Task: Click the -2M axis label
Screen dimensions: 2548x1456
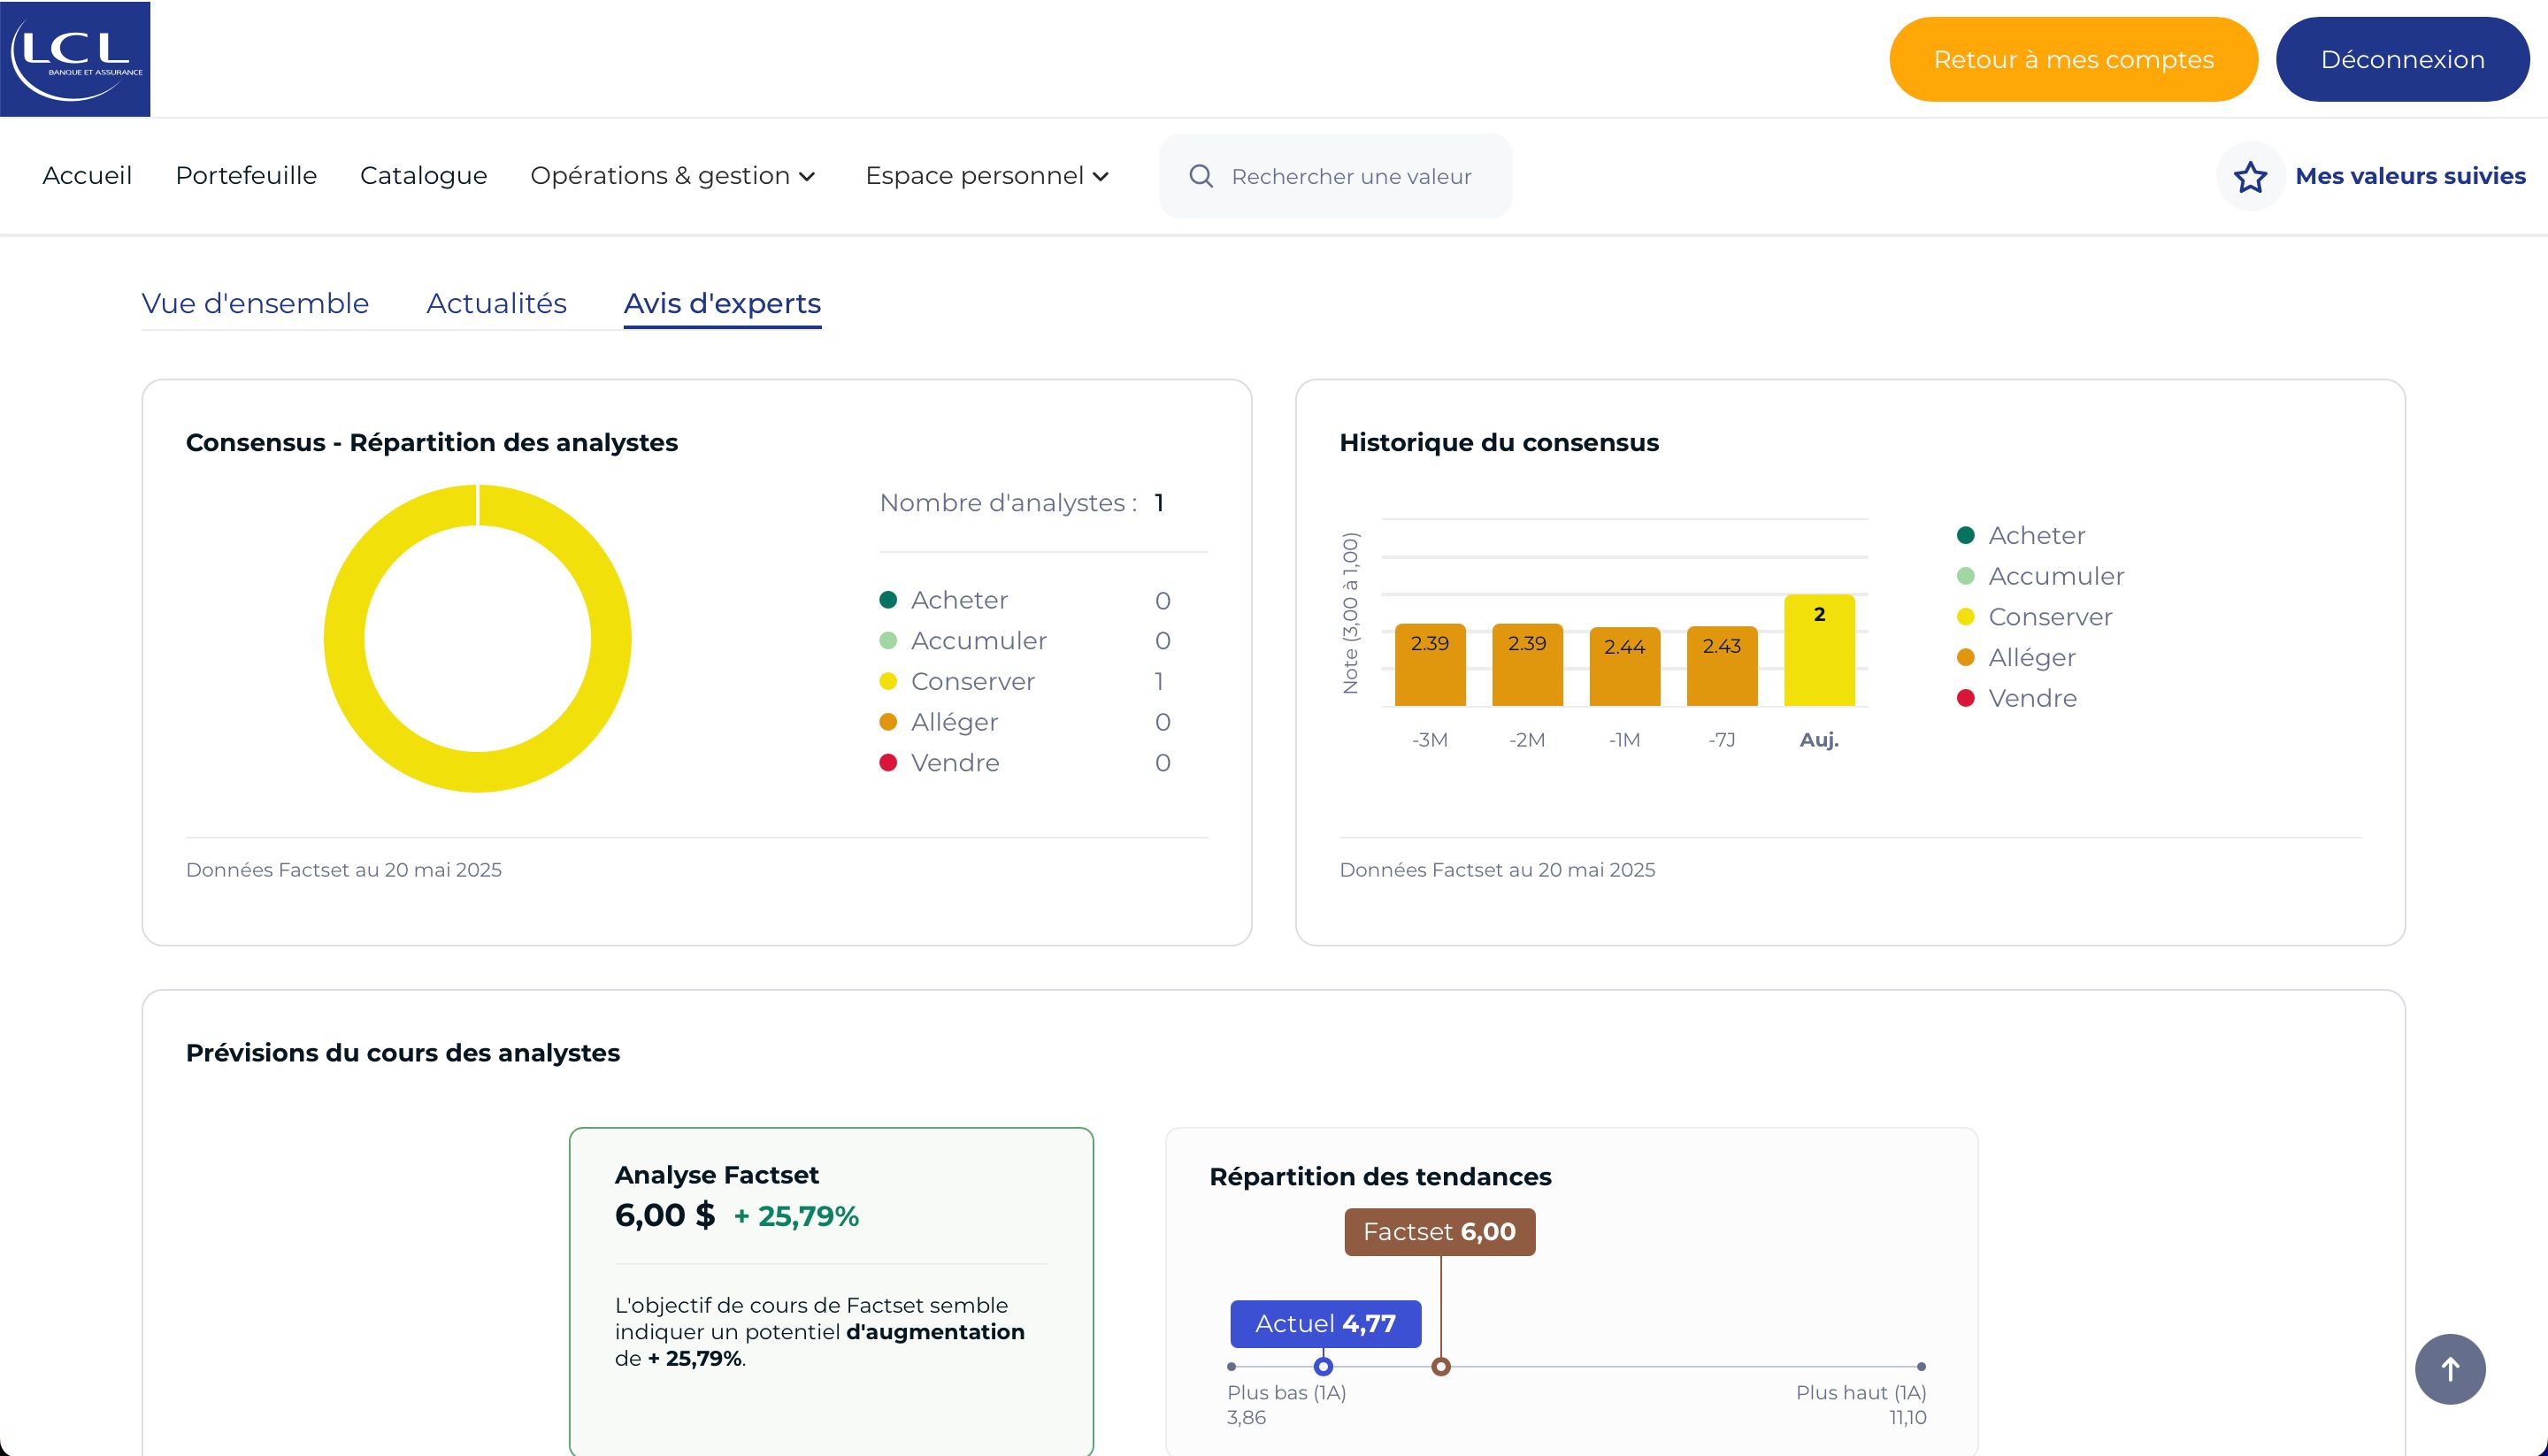Action: point(1527,740)
